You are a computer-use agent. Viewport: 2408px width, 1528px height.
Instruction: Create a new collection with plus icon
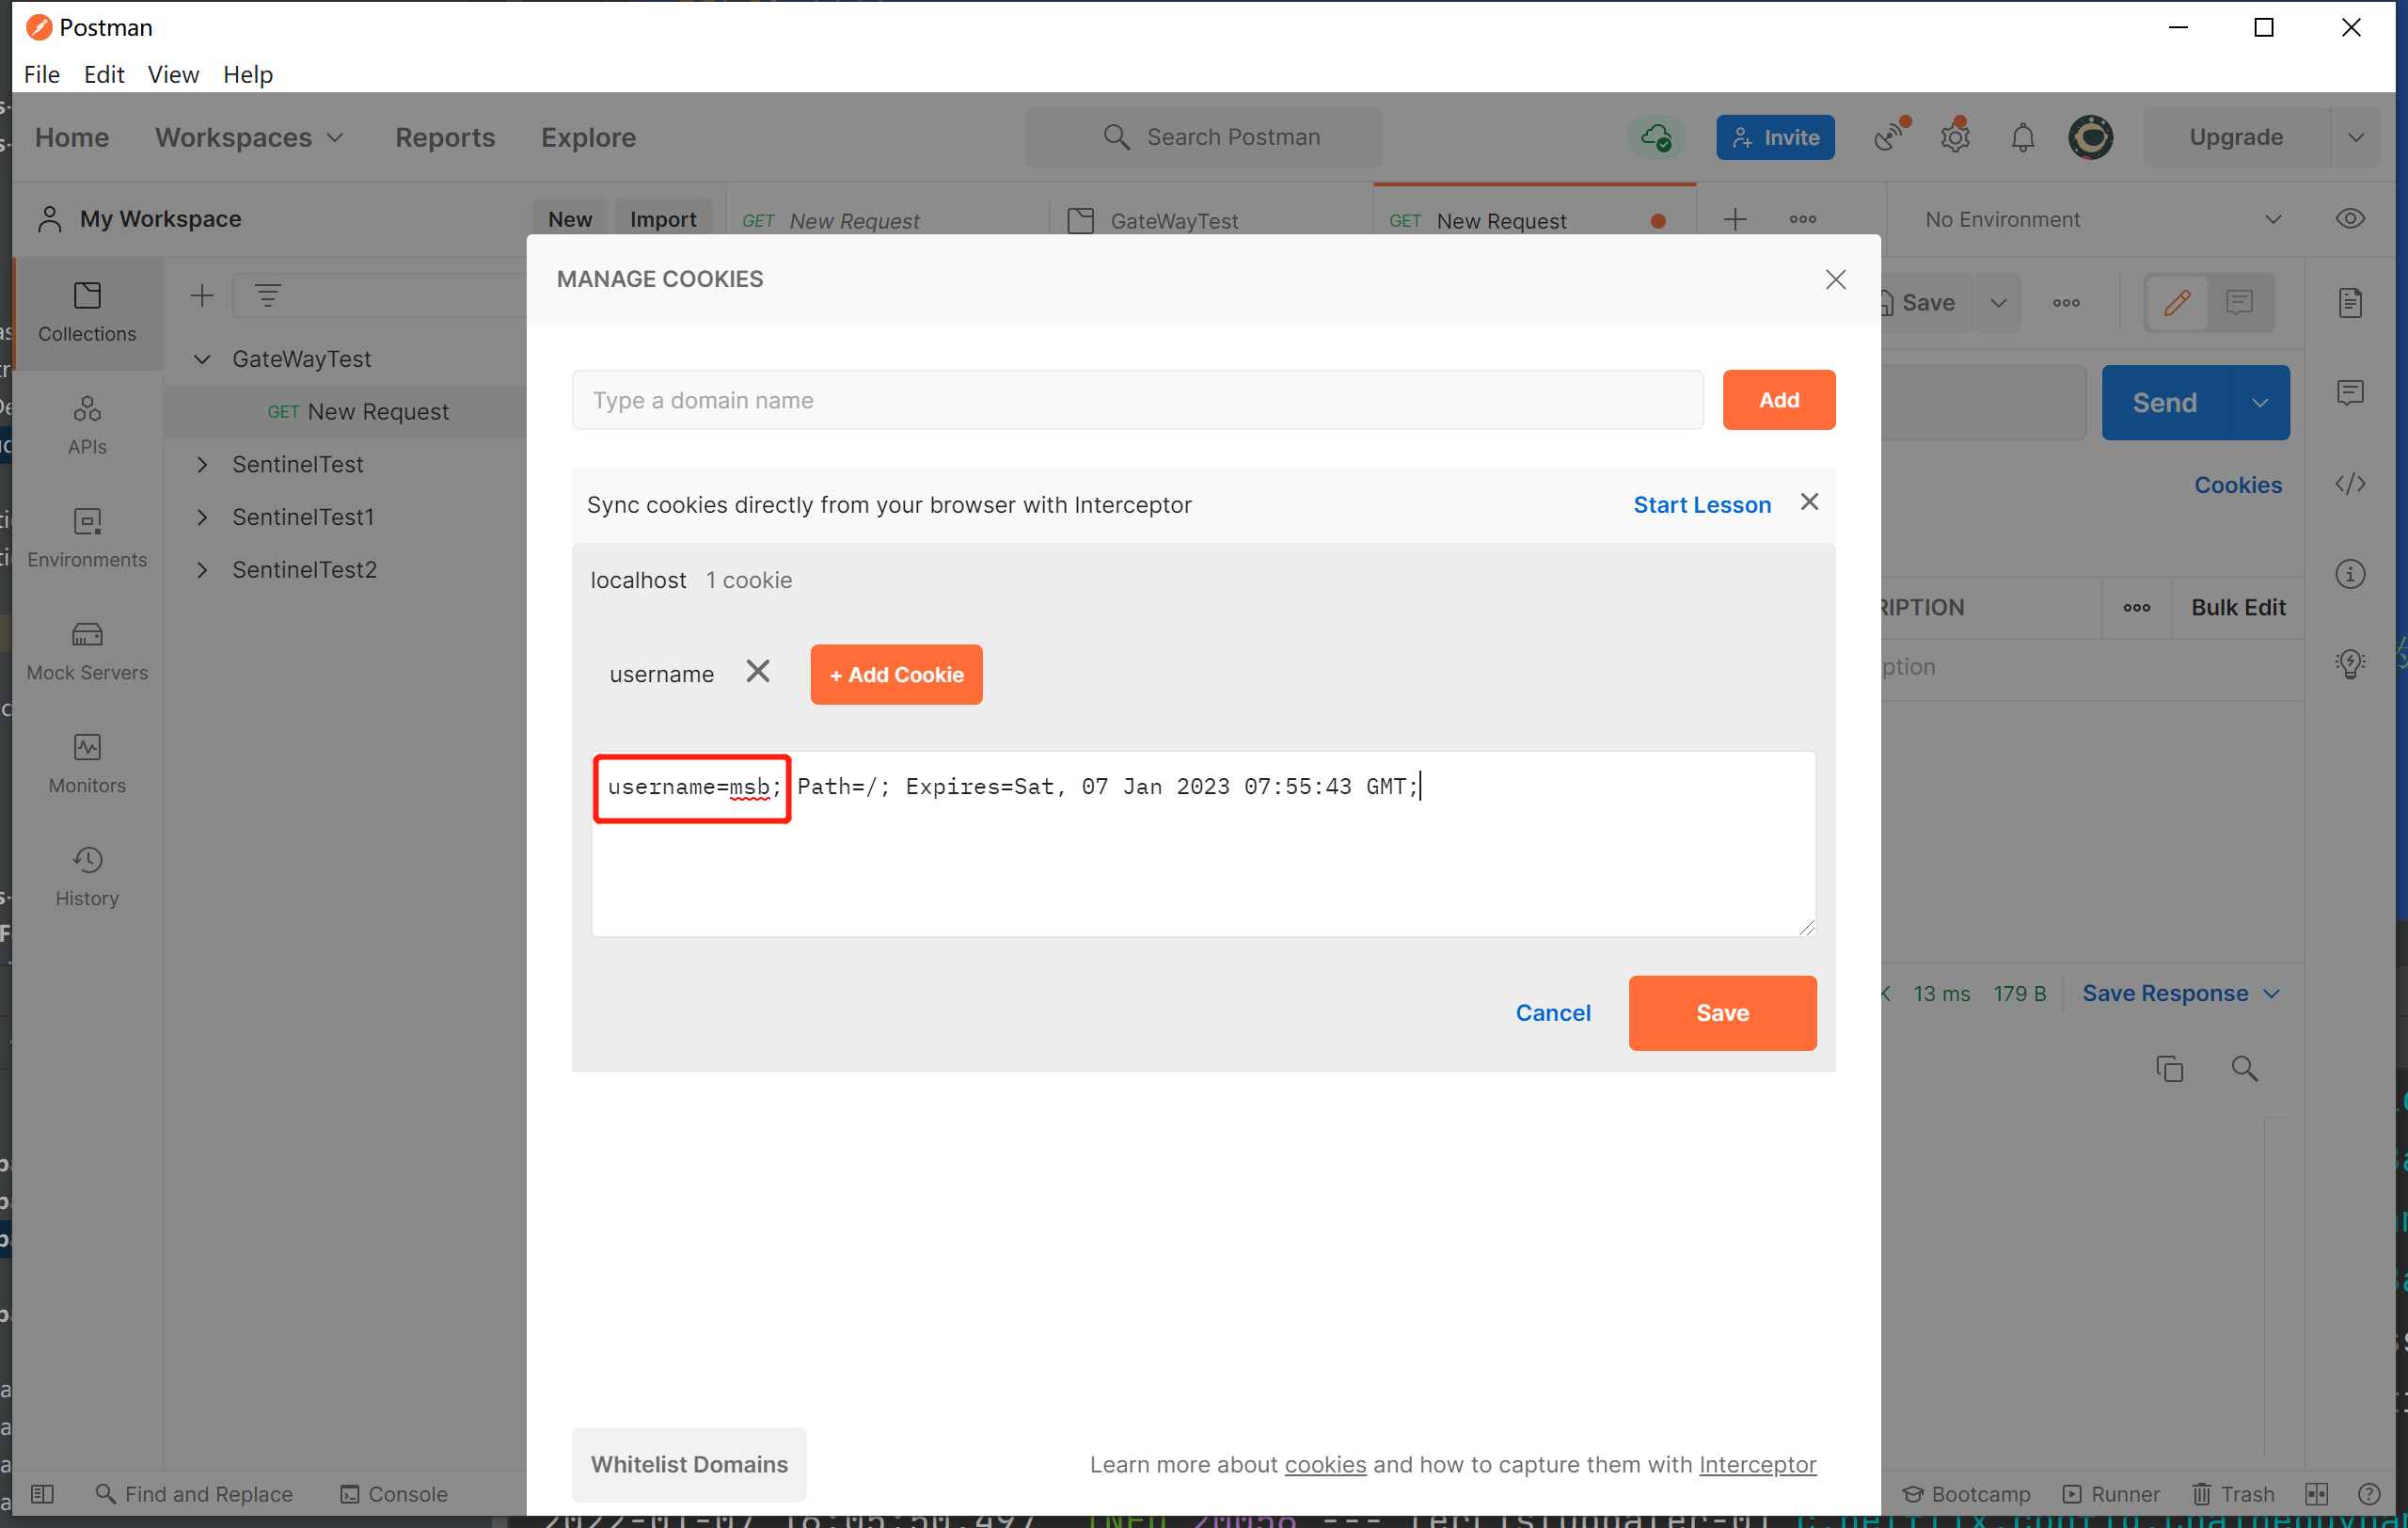point(202,295)
